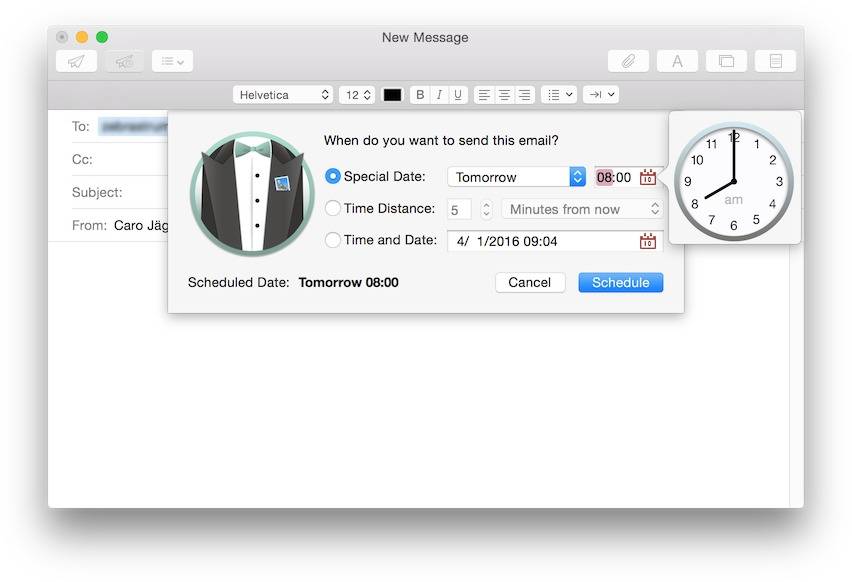This screenshot has width=852, height=582.
Task: Toggle italic formatting
Action: pyautogui.click(x=439, y=95)
